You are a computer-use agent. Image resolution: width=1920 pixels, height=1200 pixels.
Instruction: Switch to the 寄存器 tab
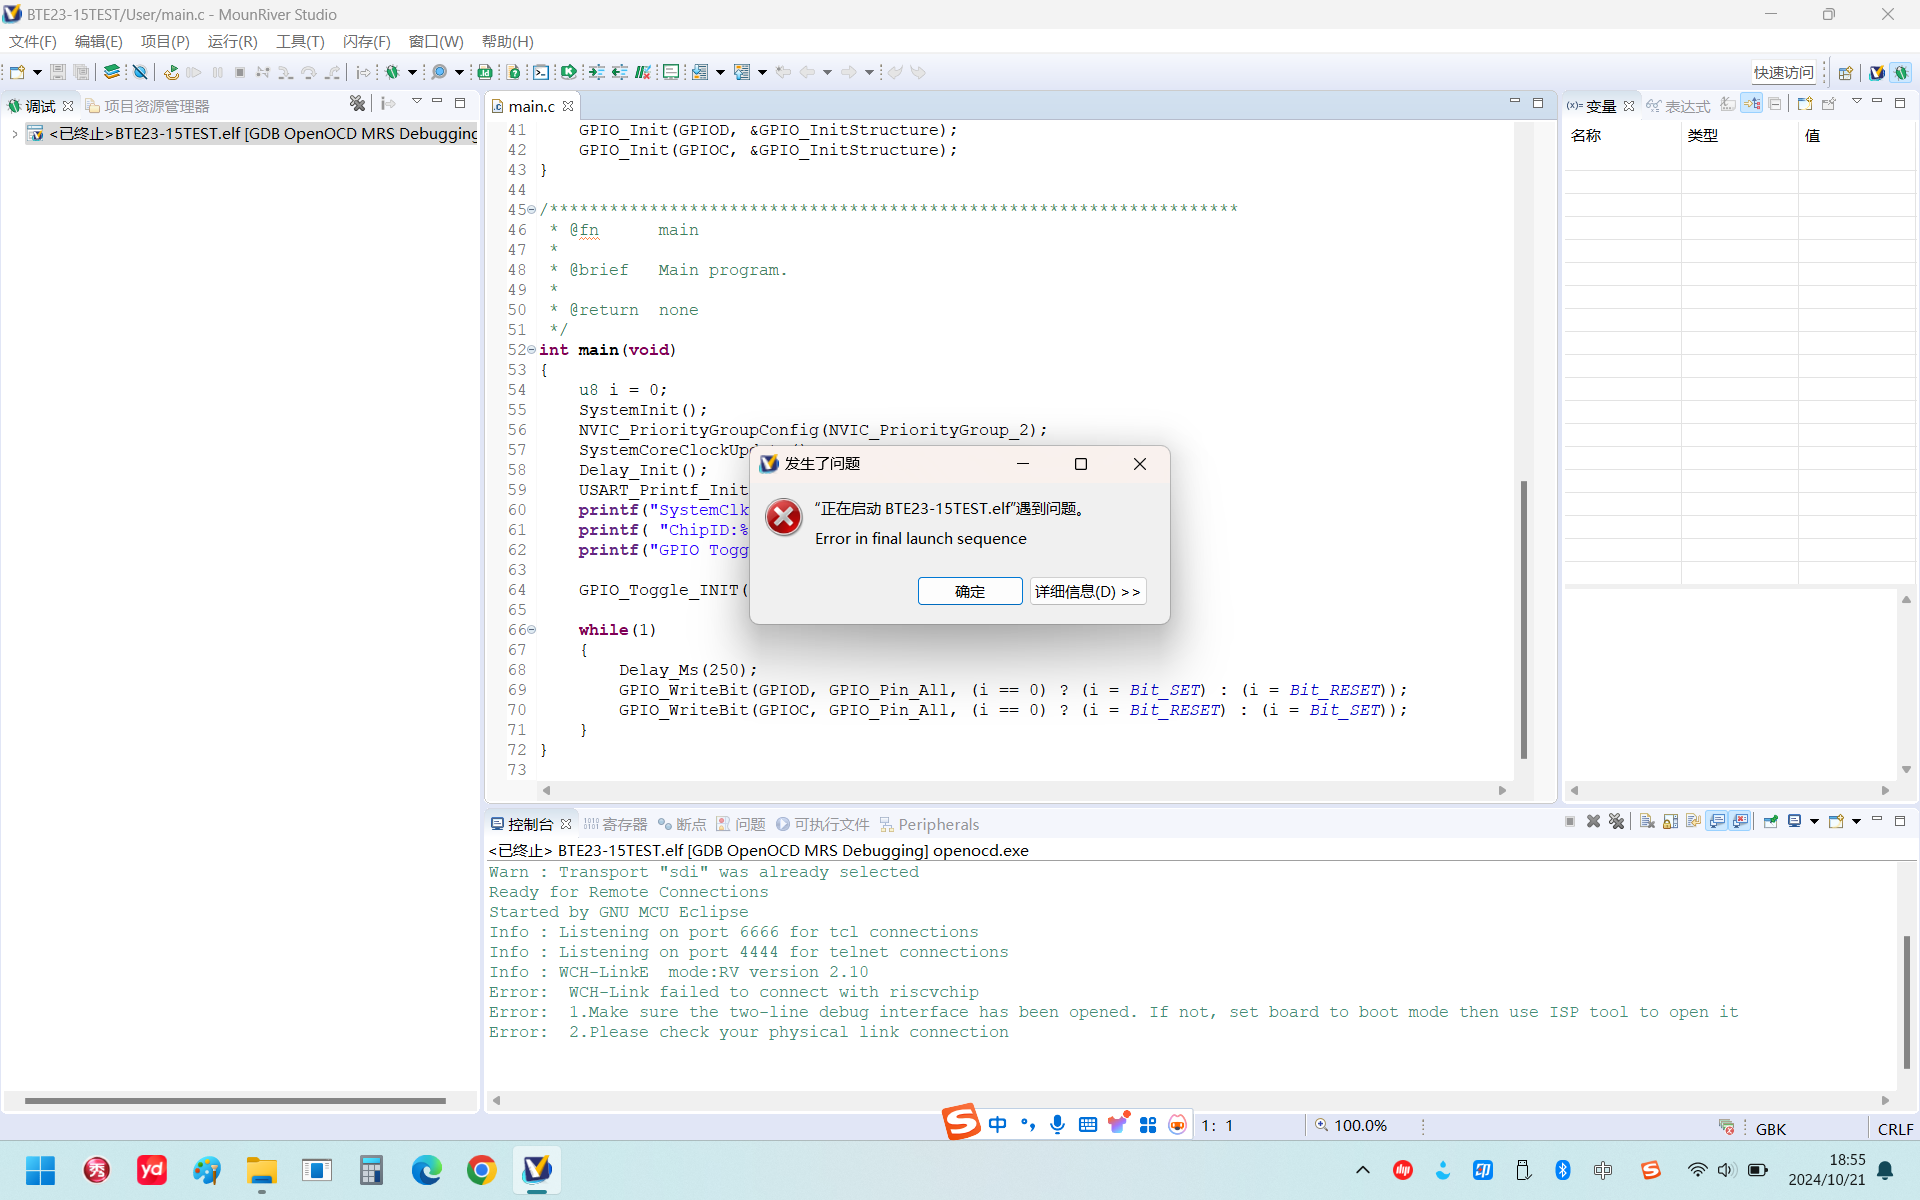[x=615, y=824]
